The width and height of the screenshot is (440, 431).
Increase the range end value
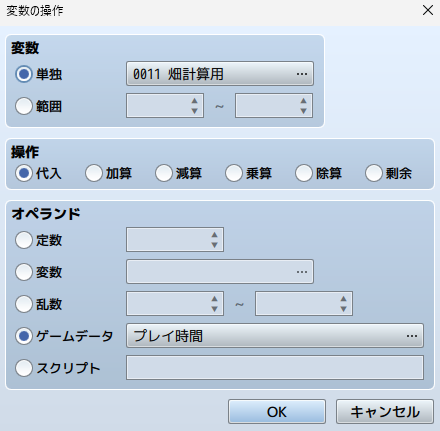point(303,101)
